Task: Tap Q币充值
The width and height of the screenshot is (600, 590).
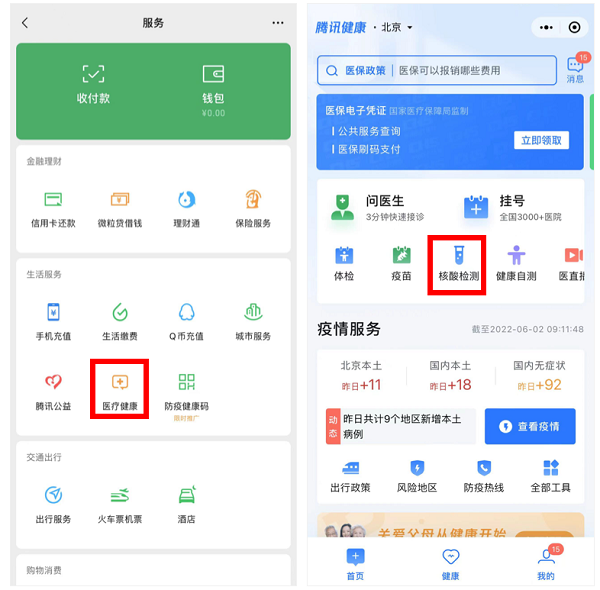Action: pyautogui.click(x=186, y=322)
